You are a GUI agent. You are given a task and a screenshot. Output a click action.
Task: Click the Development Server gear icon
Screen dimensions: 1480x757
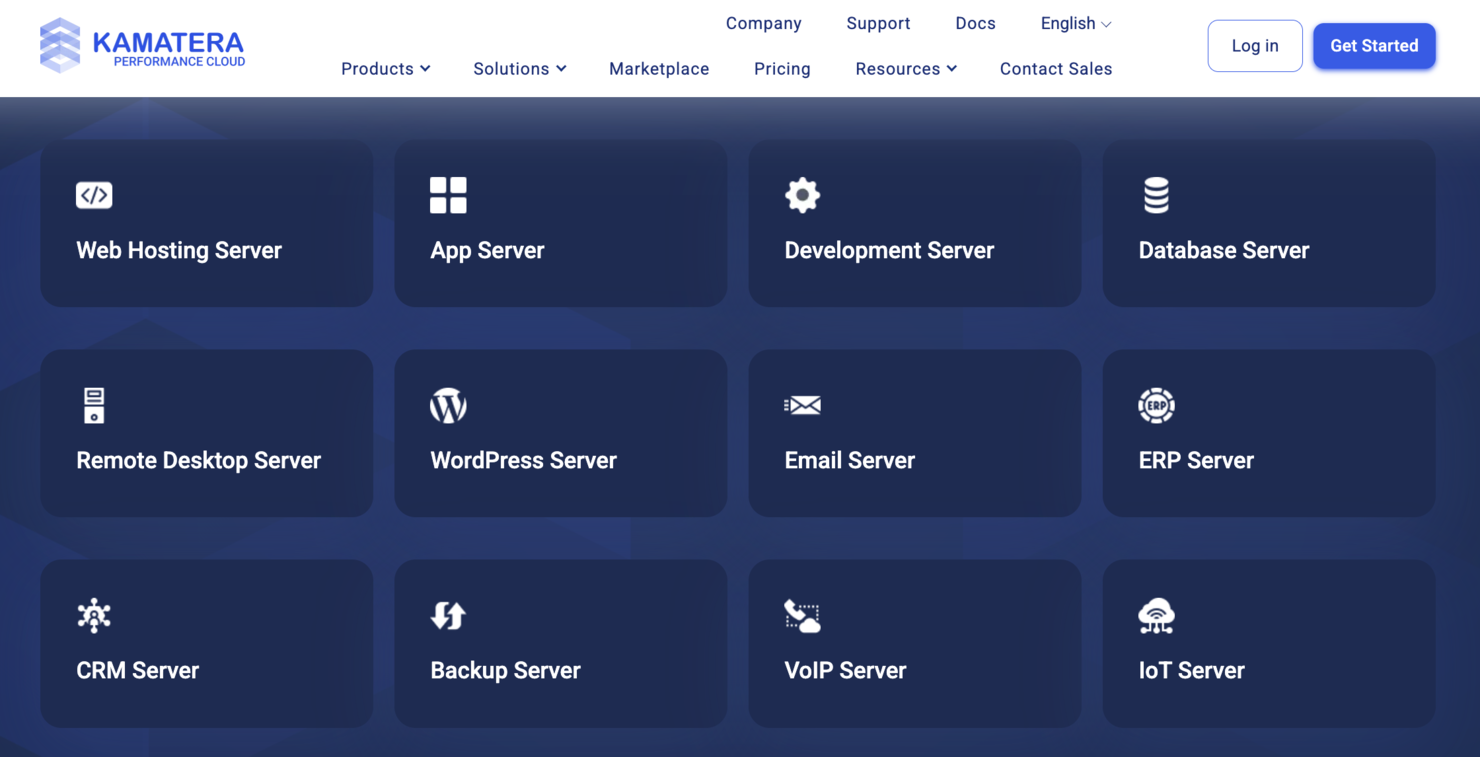point(802,195)
